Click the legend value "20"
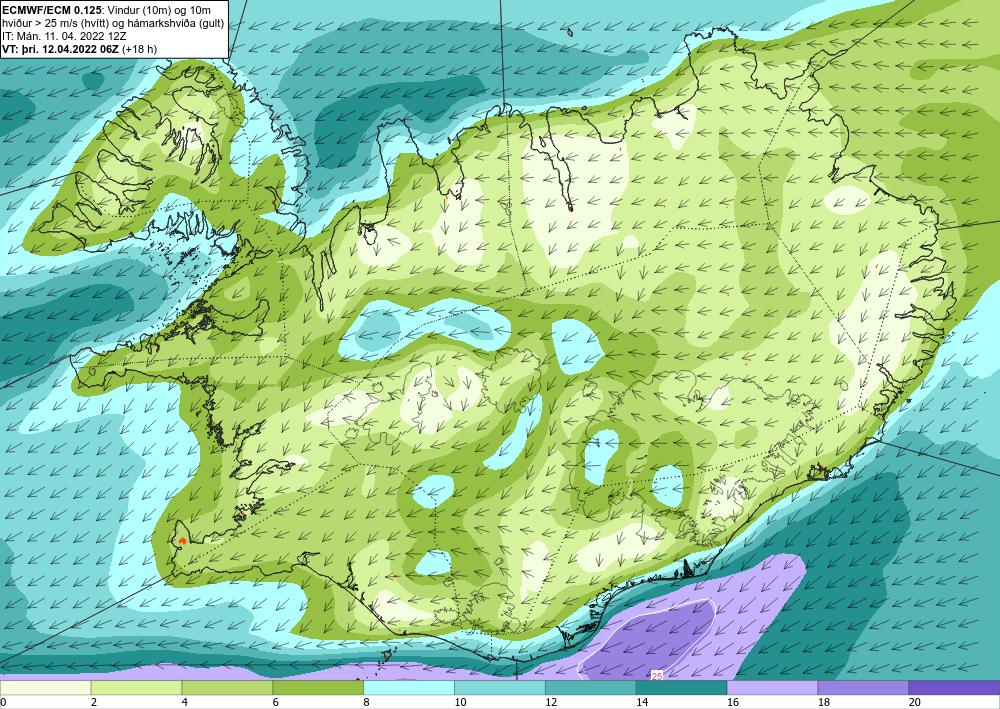The image size is (1000, 709). point(915,703)
